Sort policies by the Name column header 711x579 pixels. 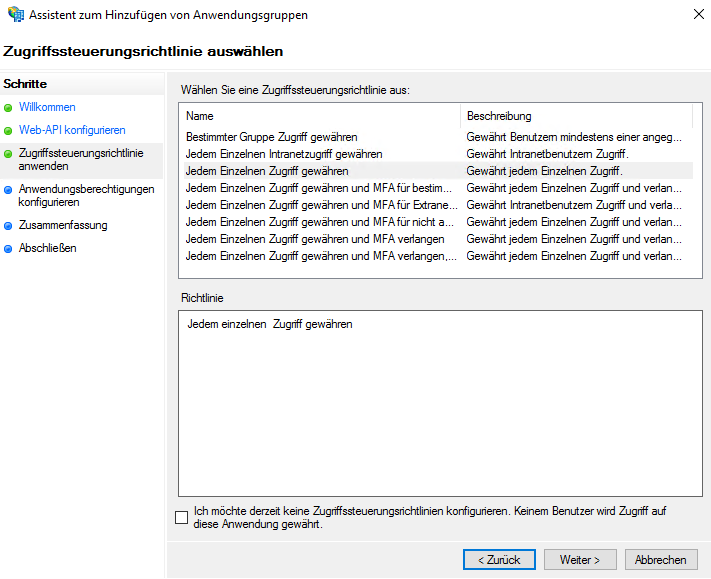click(320, 116)
